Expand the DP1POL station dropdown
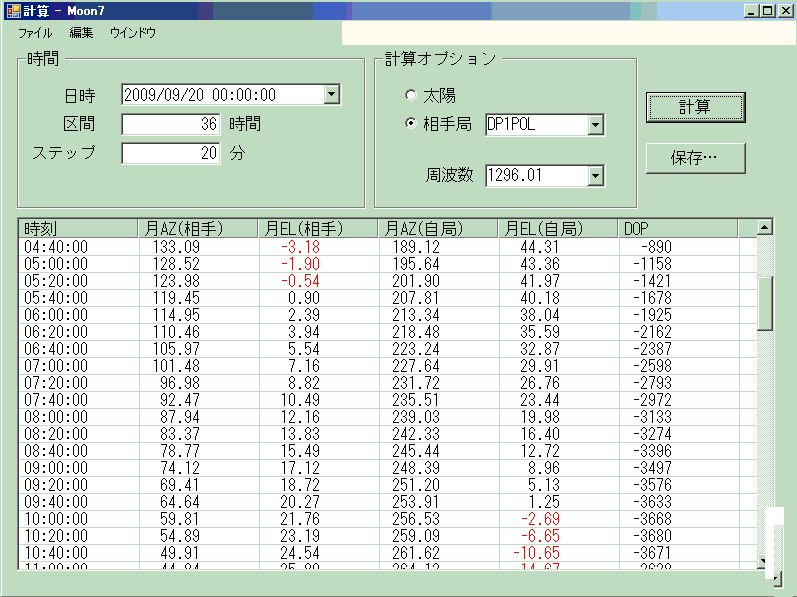Viewport: 797px width, 597px height. click(x=596, y=125)
